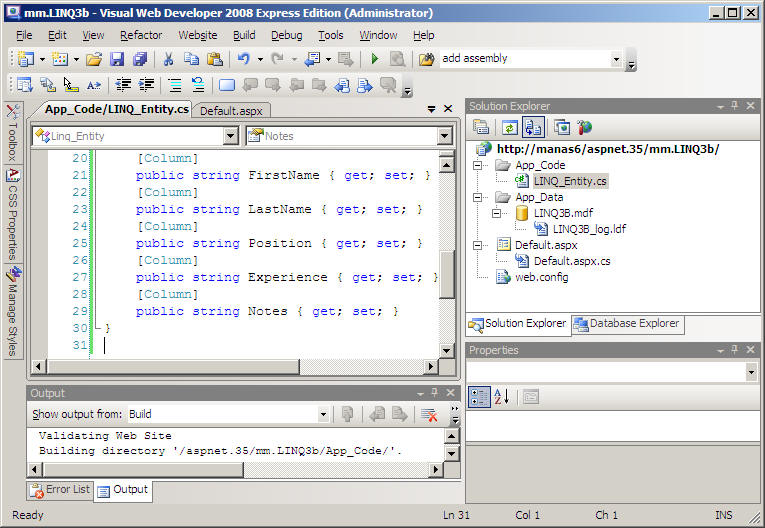The height and width of the screenshot is (528, 765).
Task: Save the current file with the floppy icon
Action: pyautogui.click(x=117, y=59)
